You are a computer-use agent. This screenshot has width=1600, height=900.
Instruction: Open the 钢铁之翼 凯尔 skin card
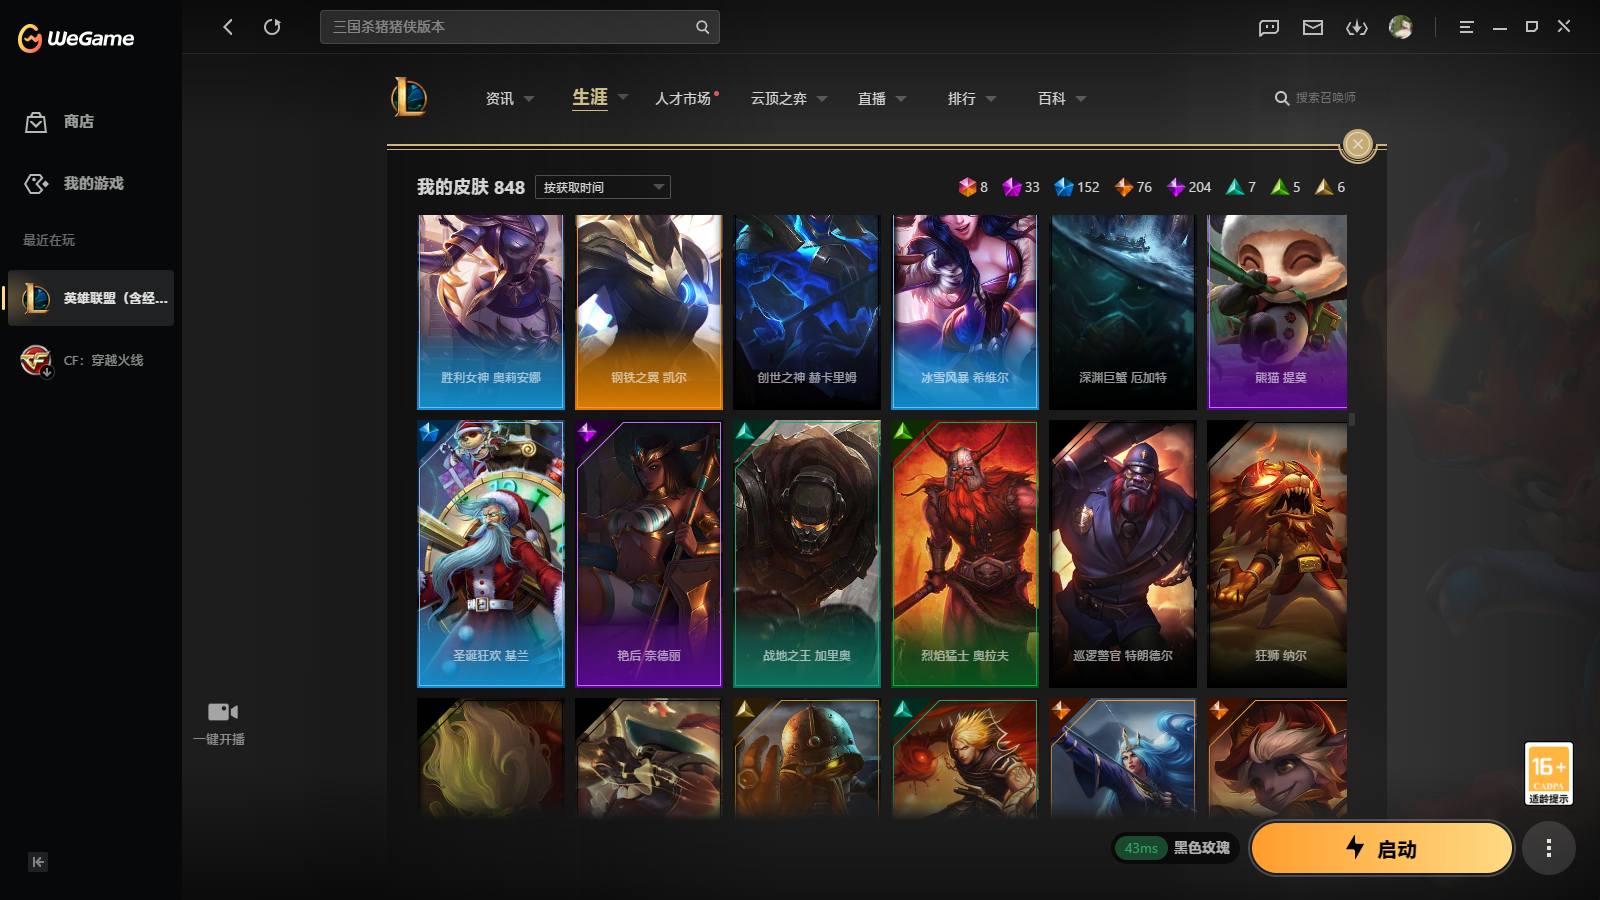tap(649, 311)
